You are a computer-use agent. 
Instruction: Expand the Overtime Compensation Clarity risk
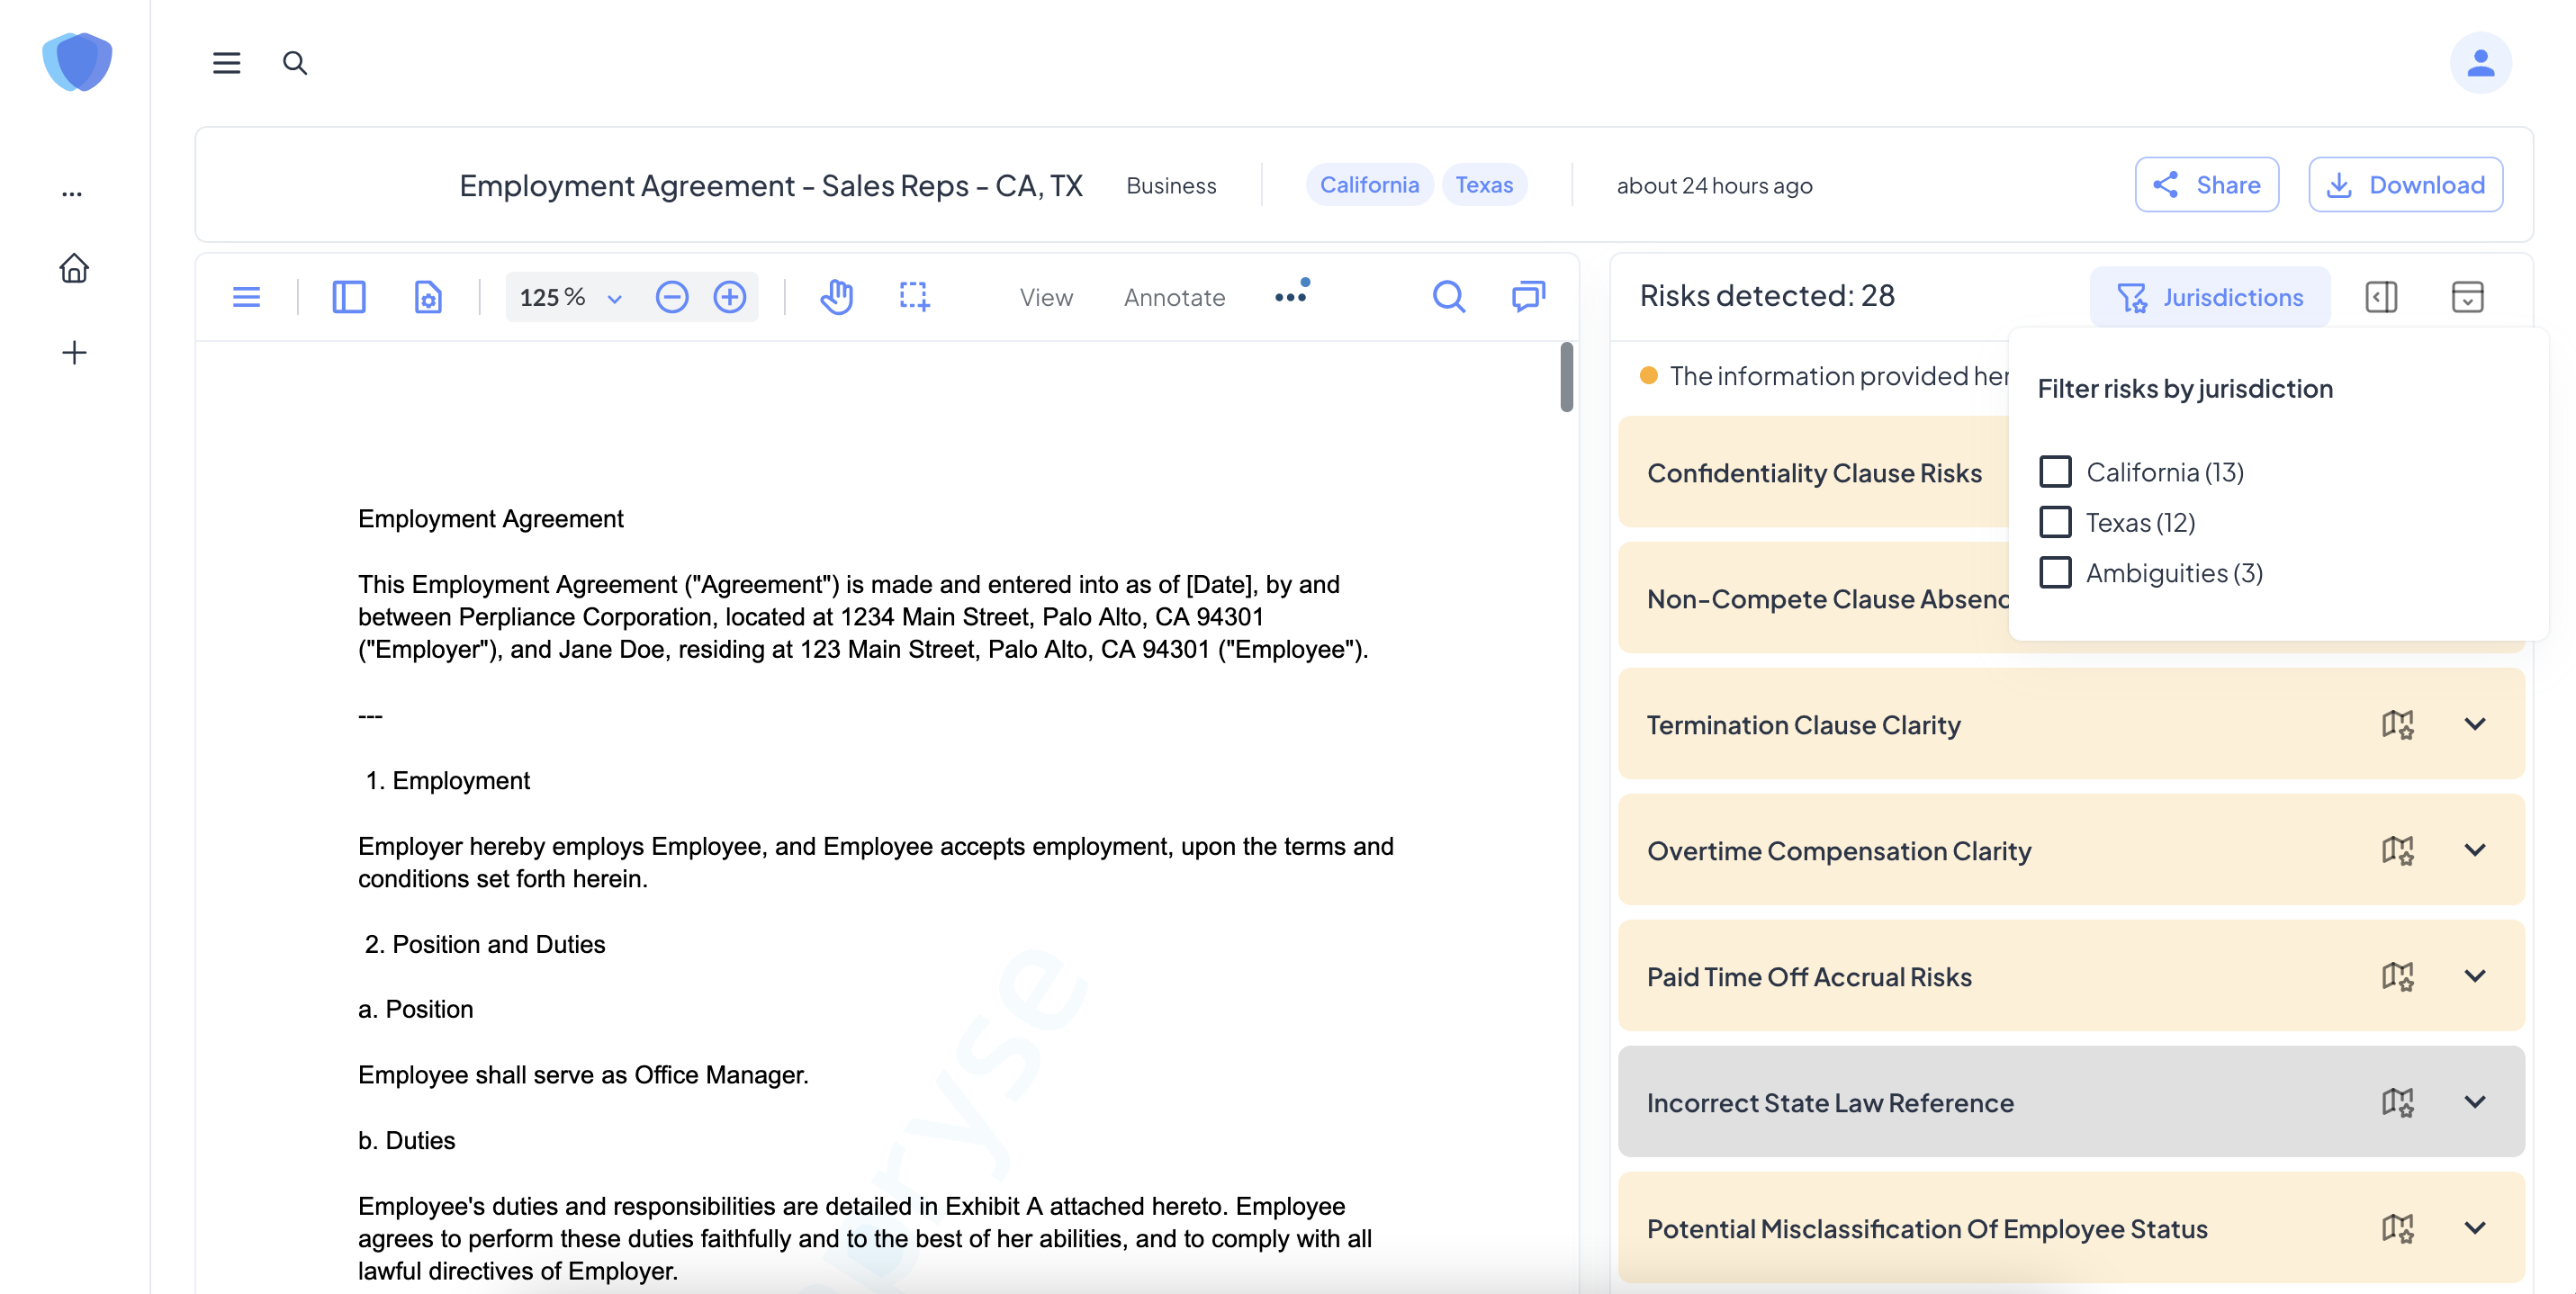(2475, 850)
